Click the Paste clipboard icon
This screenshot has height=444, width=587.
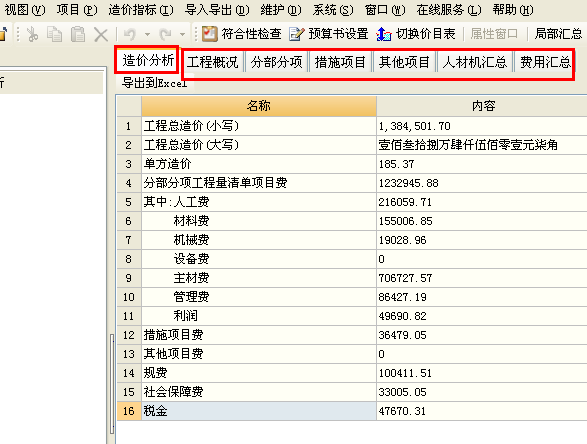pyautogui.click(x=78, y=34)
